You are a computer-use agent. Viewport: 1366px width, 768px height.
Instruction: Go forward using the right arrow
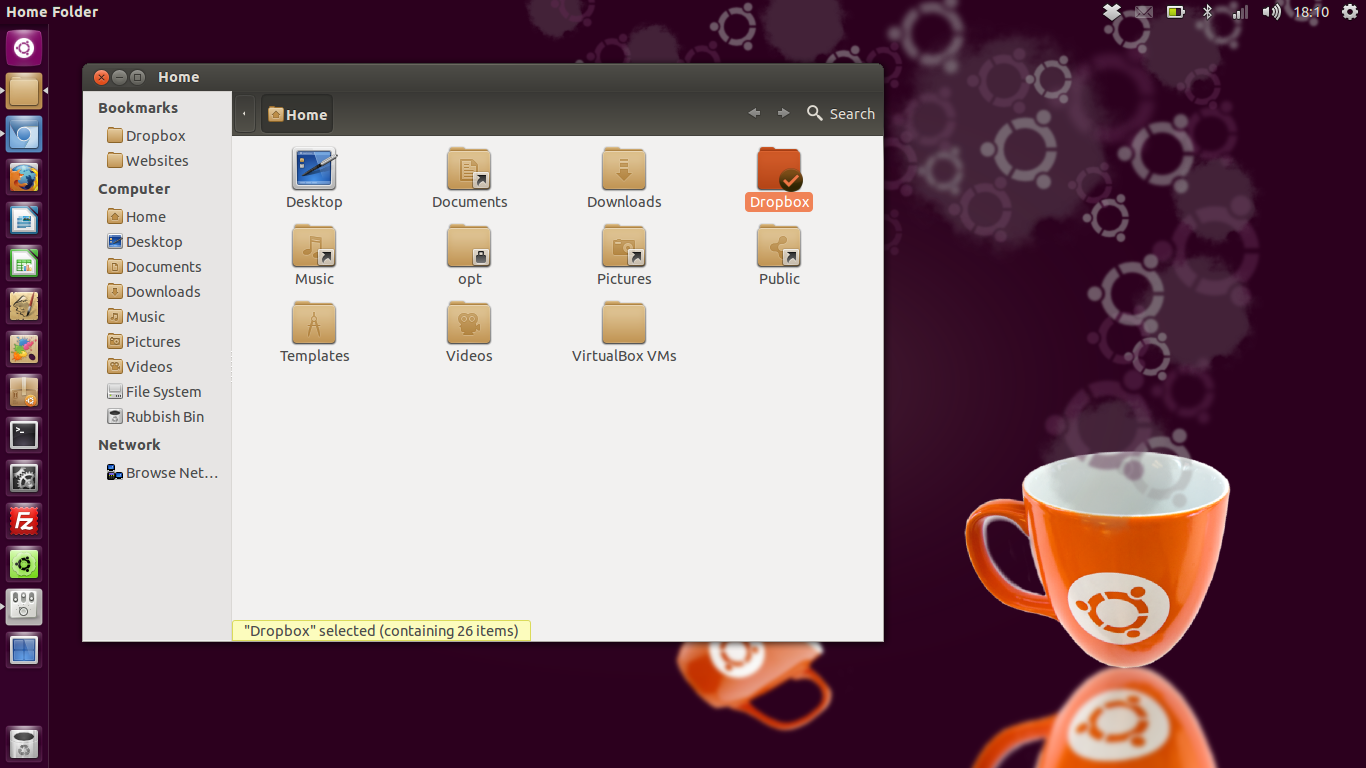(783, 114)
